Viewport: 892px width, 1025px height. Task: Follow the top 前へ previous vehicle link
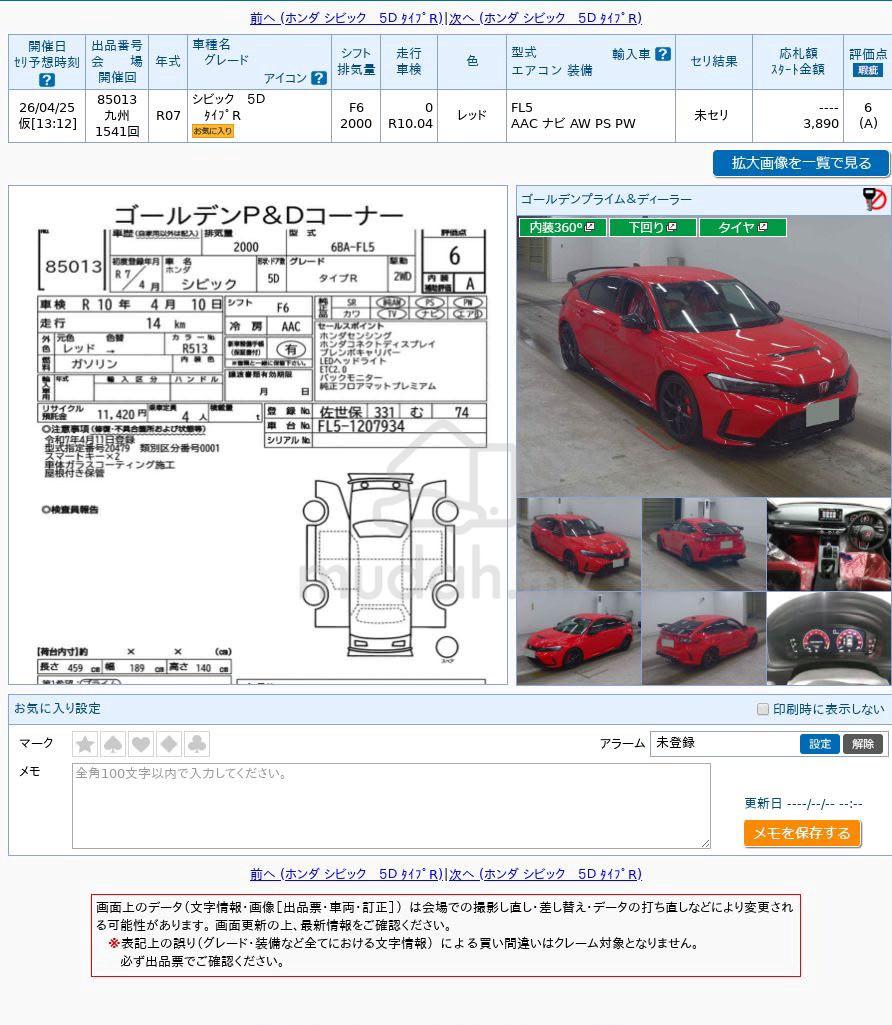(x=346, y=18)
